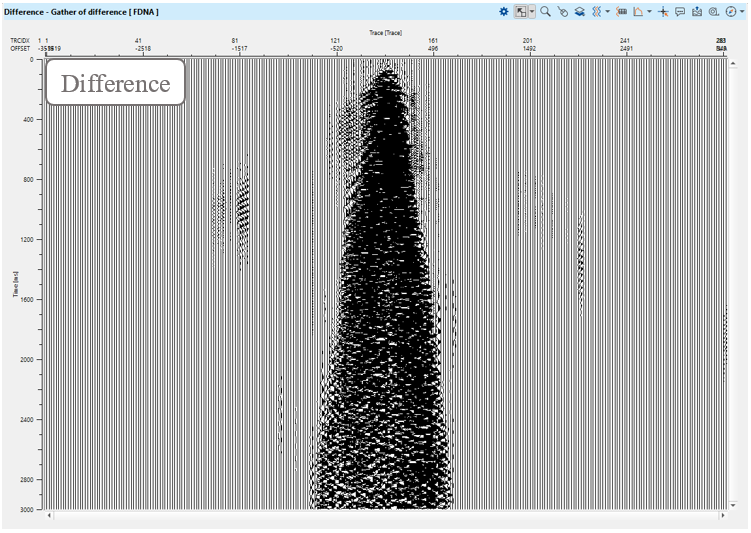The height and width of the screenshot is (533, 751).
Task: Select the pointer selection tool
Action: [x=521, y=11]
